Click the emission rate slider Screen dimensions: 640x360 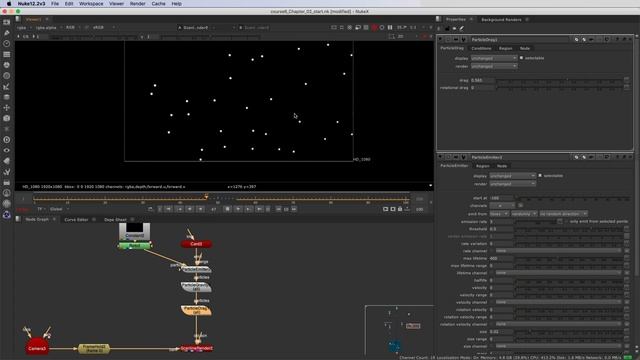536,221
